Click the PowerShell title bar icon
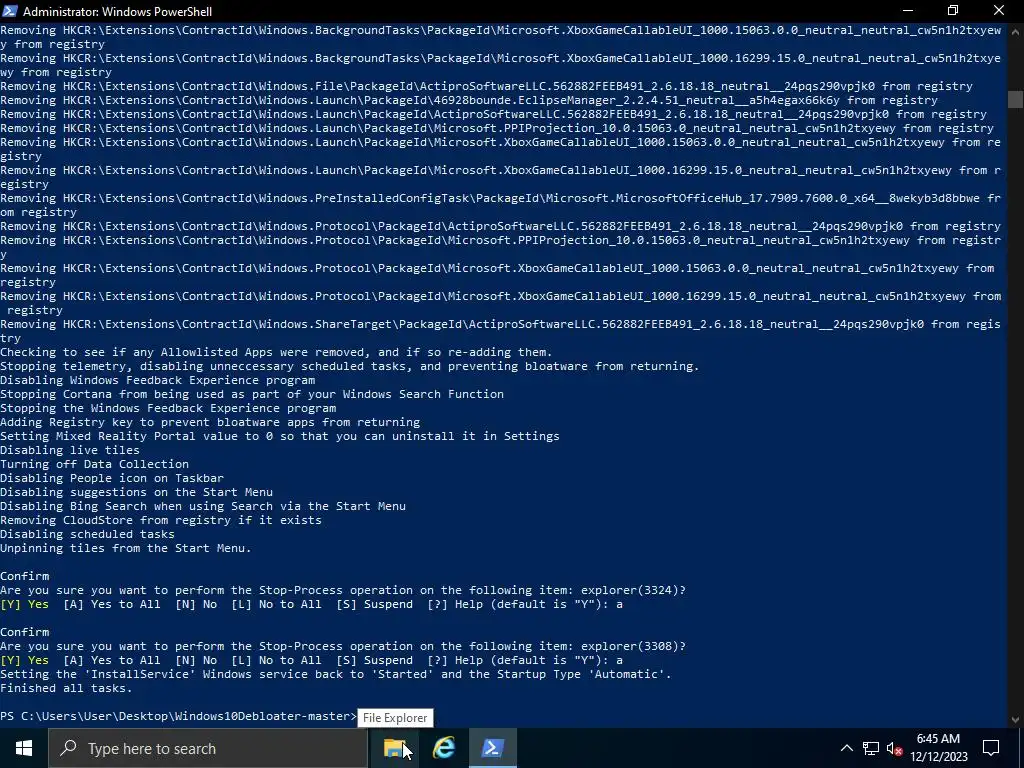1024x768 pixels. coord(10,11)
